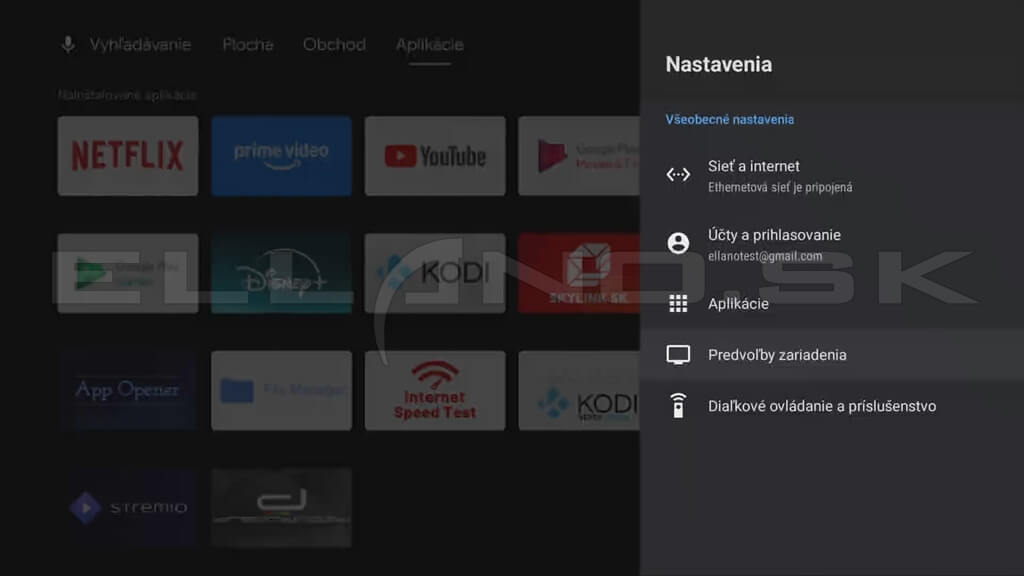Open the YouTube app tile
This screenshot has width=1024, height=576.
435,155
